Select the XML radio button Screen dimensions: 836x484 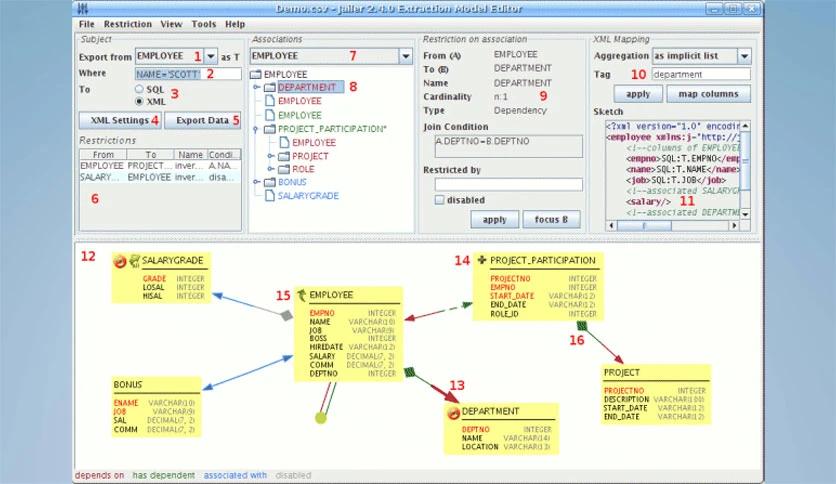click(139, 101)
